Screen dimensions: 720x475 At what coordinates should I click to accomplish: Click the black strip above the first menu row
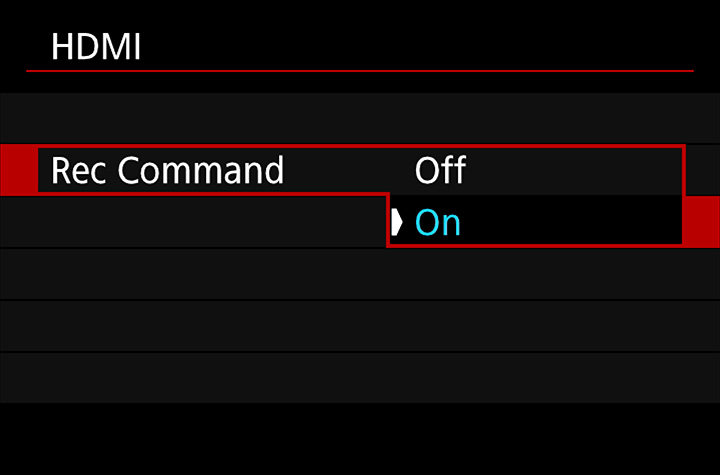click(x=360, y=83)
